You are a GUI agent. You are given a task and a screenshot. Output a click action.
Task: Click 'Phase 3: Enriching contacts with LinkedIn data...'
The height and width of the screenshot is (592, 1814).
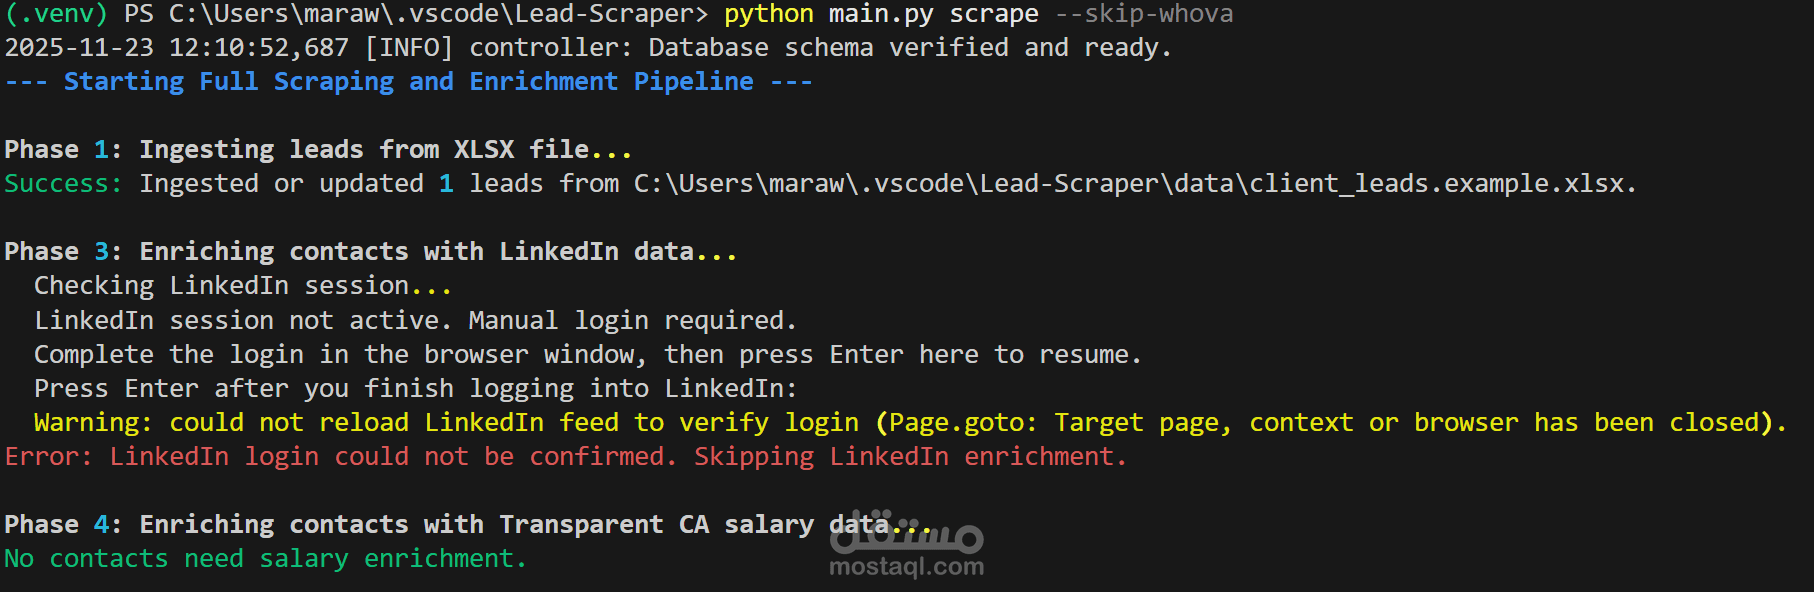(x=371, y=252)
